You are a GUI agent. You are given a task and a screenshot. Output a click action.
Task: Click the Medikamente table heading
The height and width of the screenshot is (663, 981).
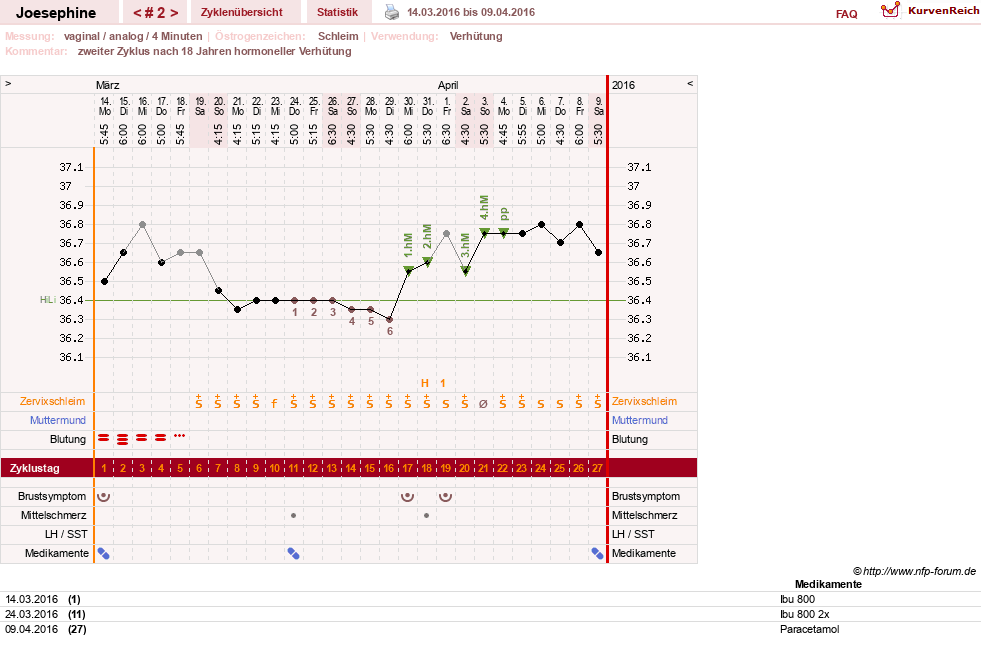click(x=828, y=584)
